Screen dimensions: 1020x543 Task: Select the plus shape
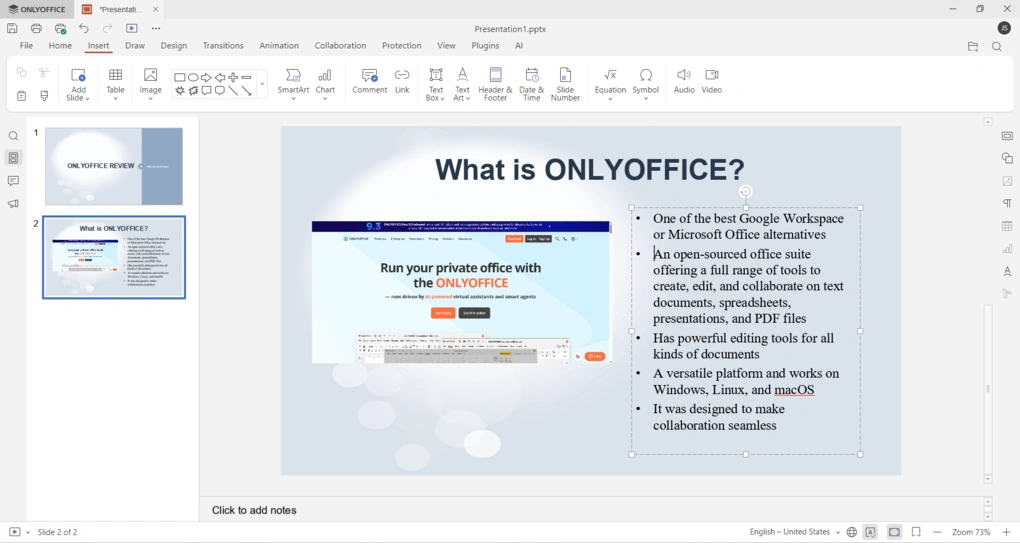(x=233, y=77)
